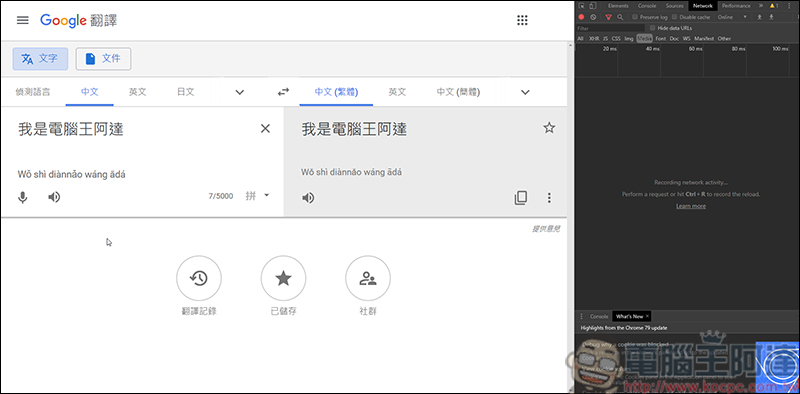Export the HAR file with the download arrow

(771, 17)
